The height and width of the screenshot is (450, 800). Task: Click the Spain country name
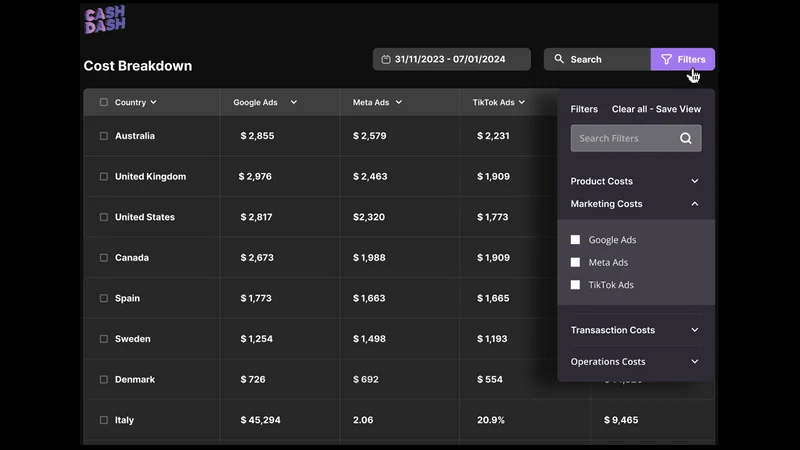(x=127, y=298)
